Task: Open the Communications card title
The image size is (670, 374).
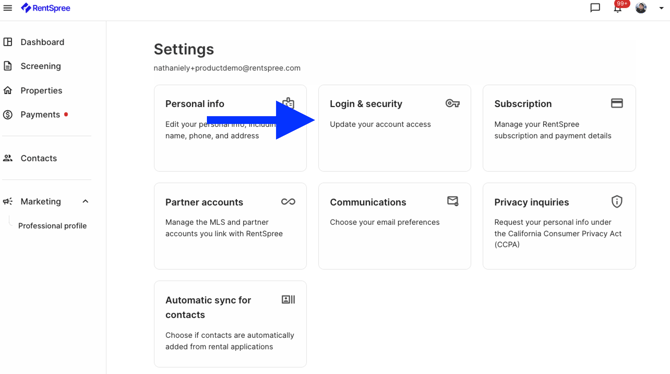Action: pos(368,202)
